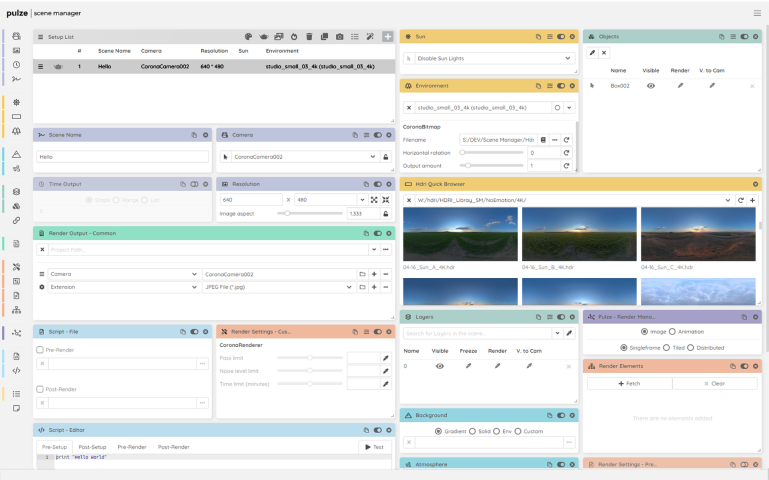Toggle the Sun panel on/off switch
This screenshot has width=769, height=480.
(x=561, y=36)
